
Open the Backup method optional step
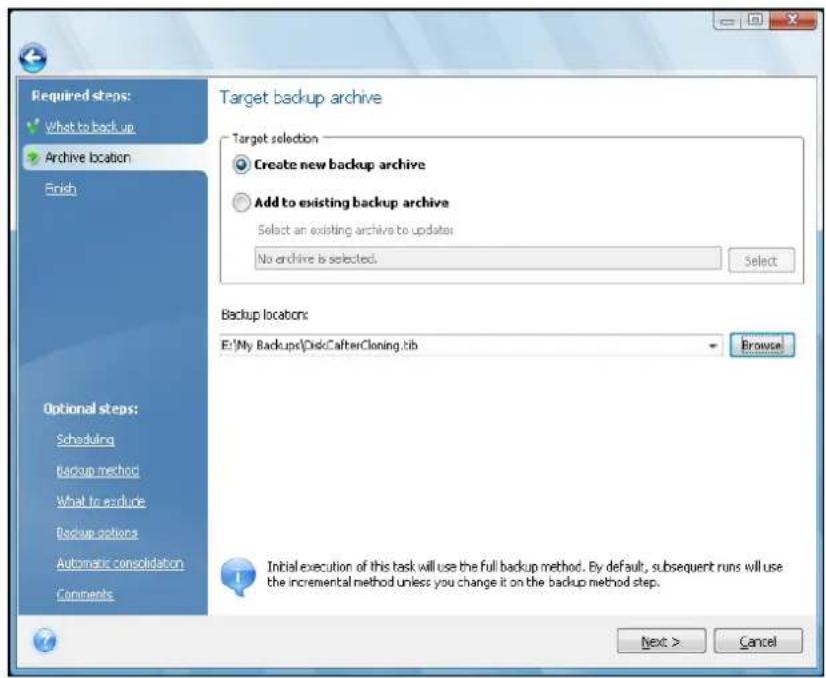98,470
